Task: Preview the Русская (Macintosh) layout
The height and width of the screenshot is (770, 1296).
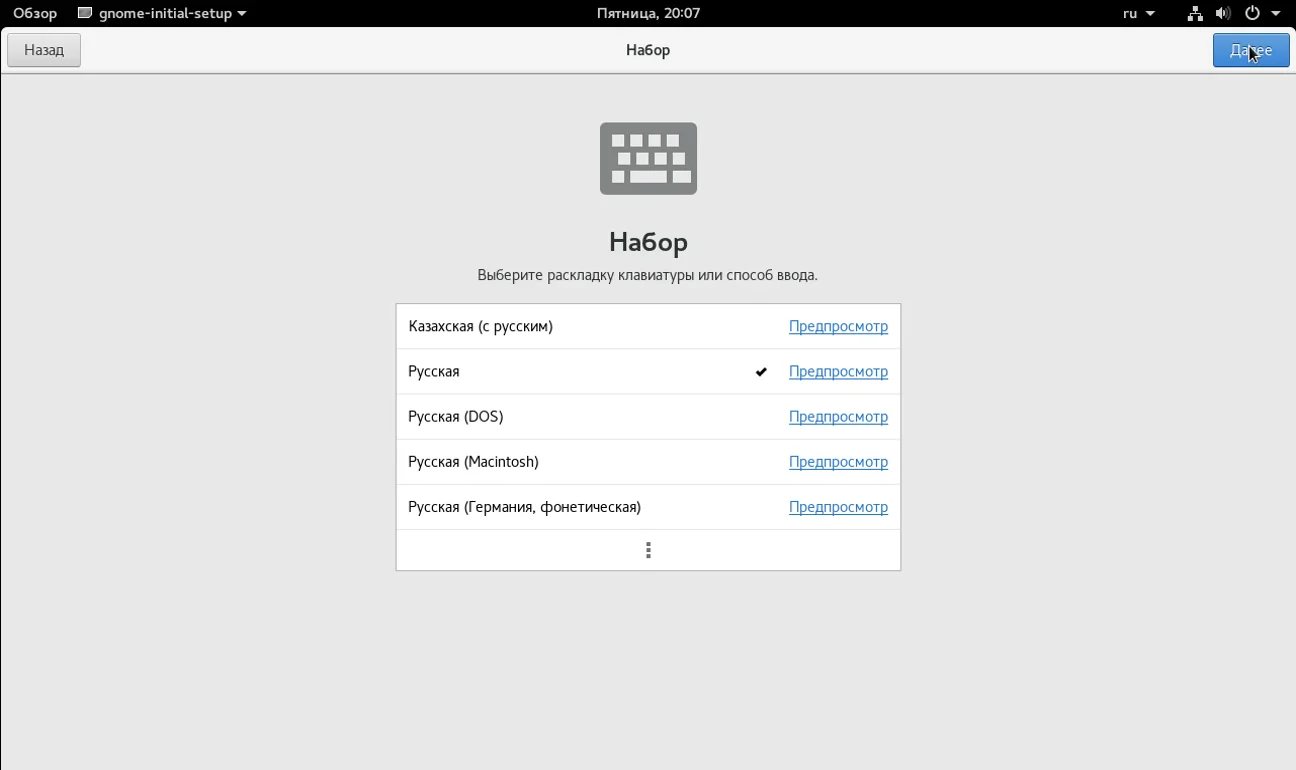Action: pyautogui.click(x=838, y=461)
